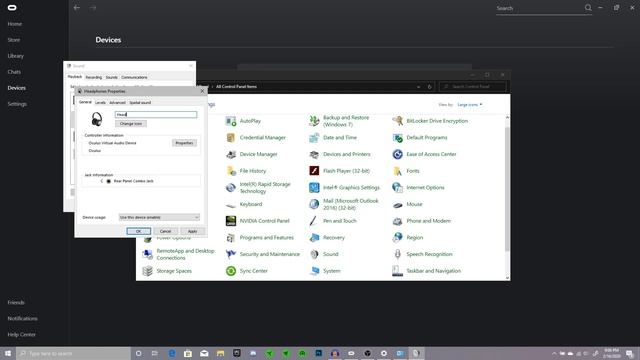The image size is (640, 360).
Task: Select Recording tab in Sound window
Action: pyautogui.click(x=93, y=77)
